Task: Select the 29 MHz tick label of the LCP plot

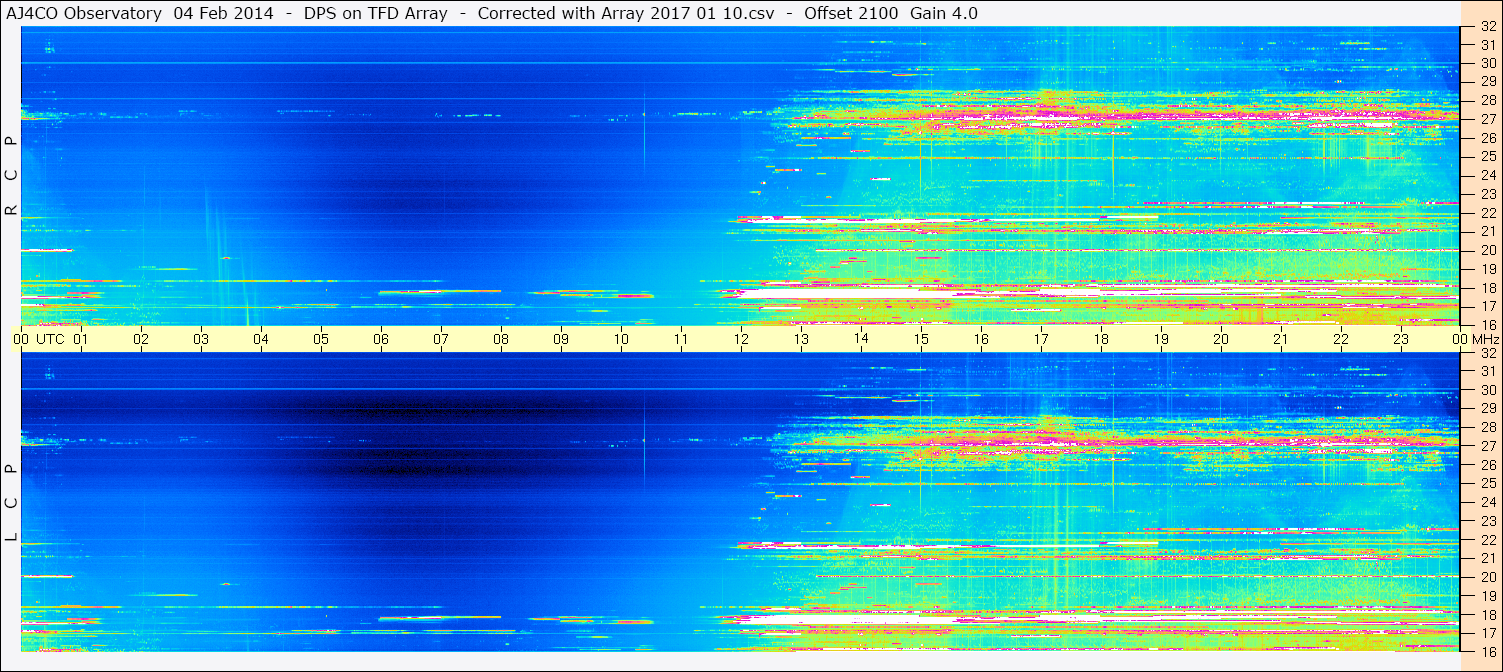Action: pyautogui.click(x=1487, y=409)
